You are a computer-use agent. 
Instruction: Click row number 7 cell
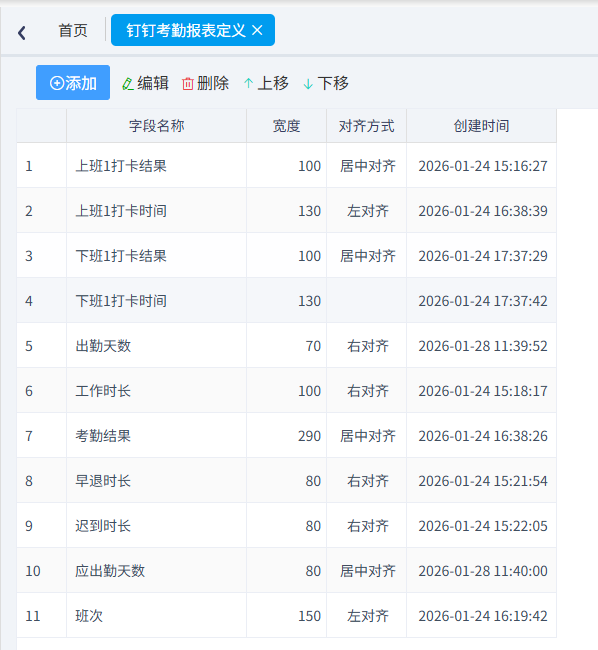point(41,436)
